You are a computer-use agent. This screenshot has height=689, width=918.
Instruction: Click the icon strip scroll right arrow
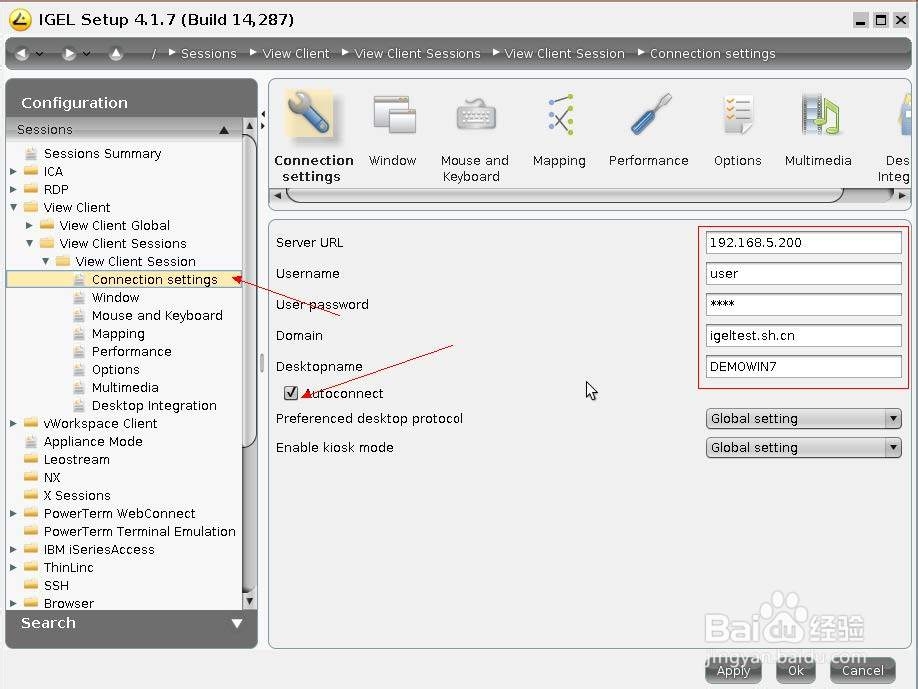902,196
